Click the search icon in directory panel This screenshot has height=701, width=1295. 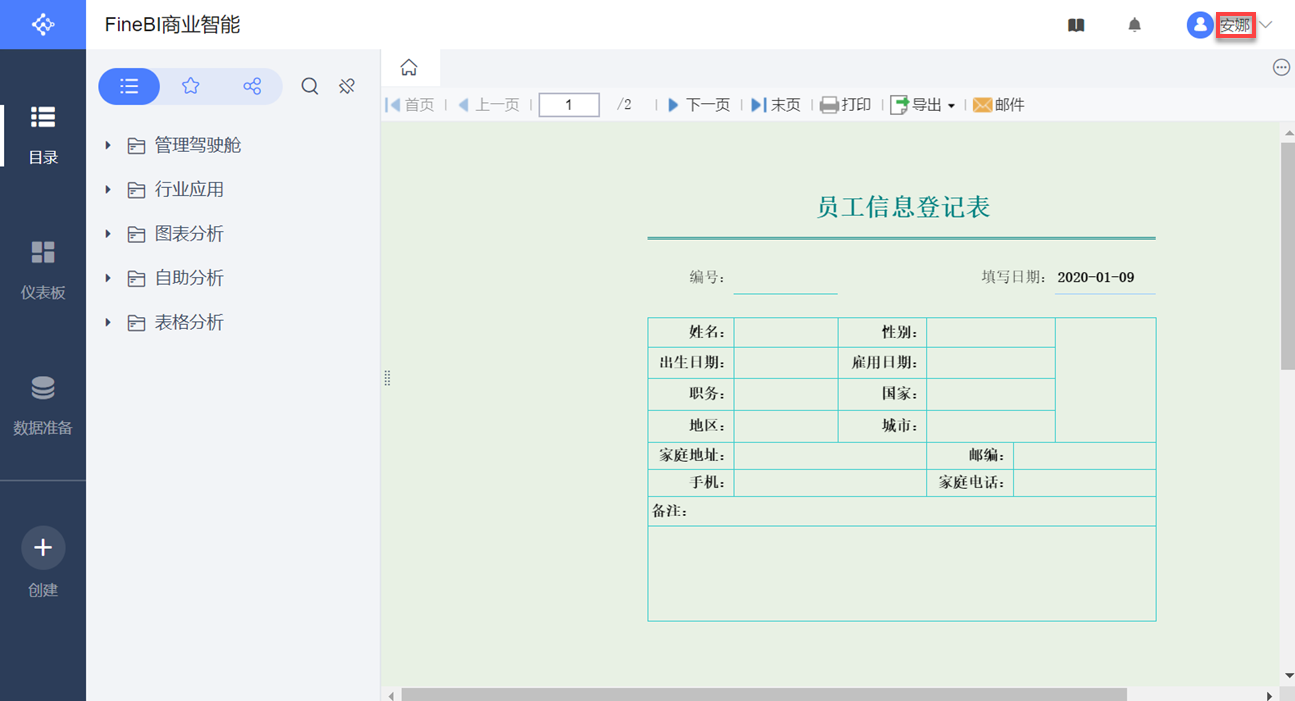(310, 87)
